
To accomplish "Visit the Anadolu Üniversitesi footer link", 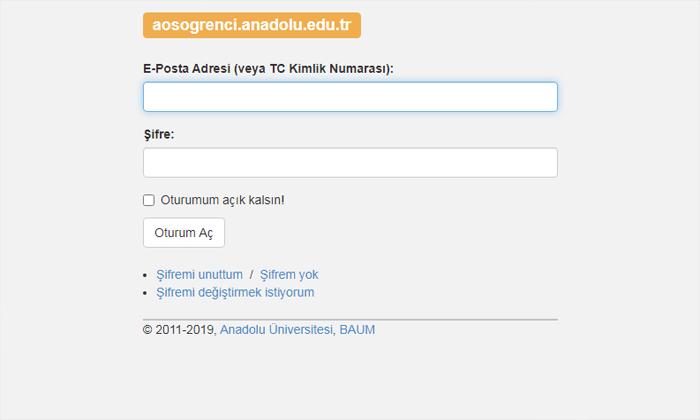I will (x=276, y=329).
